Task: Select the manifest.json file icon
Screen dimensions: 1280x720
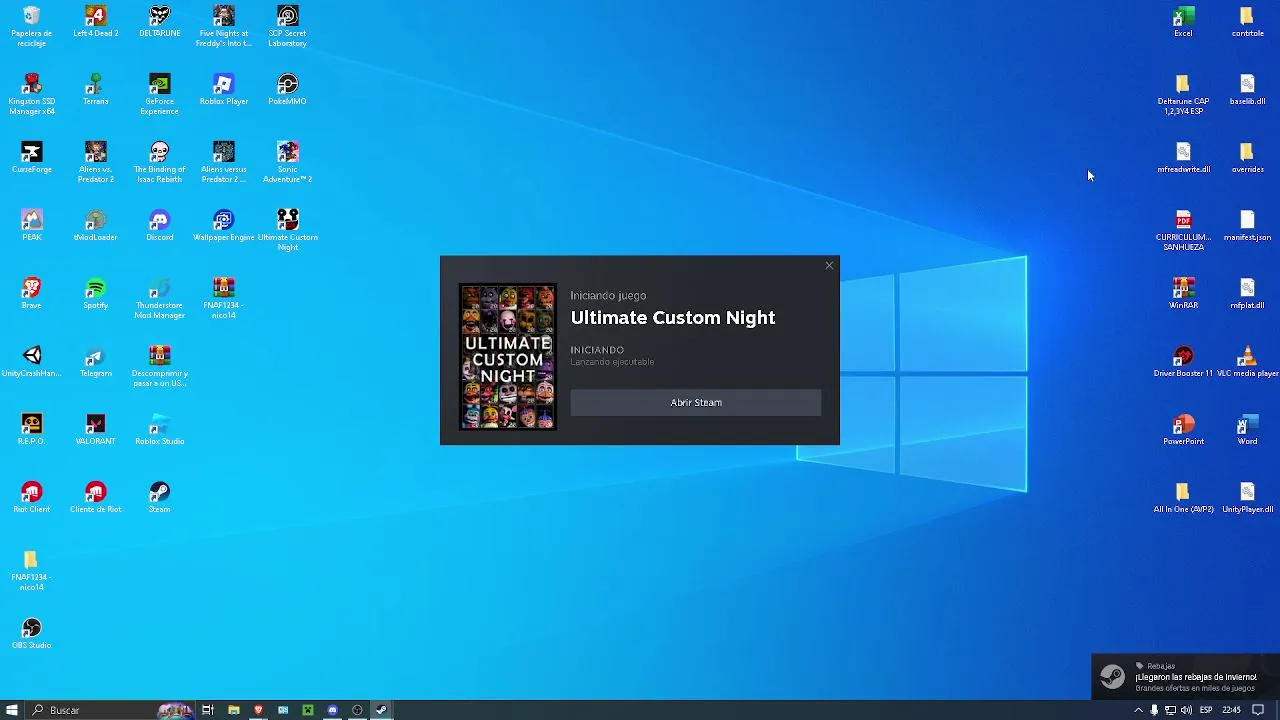Action: coord(1248,226)
